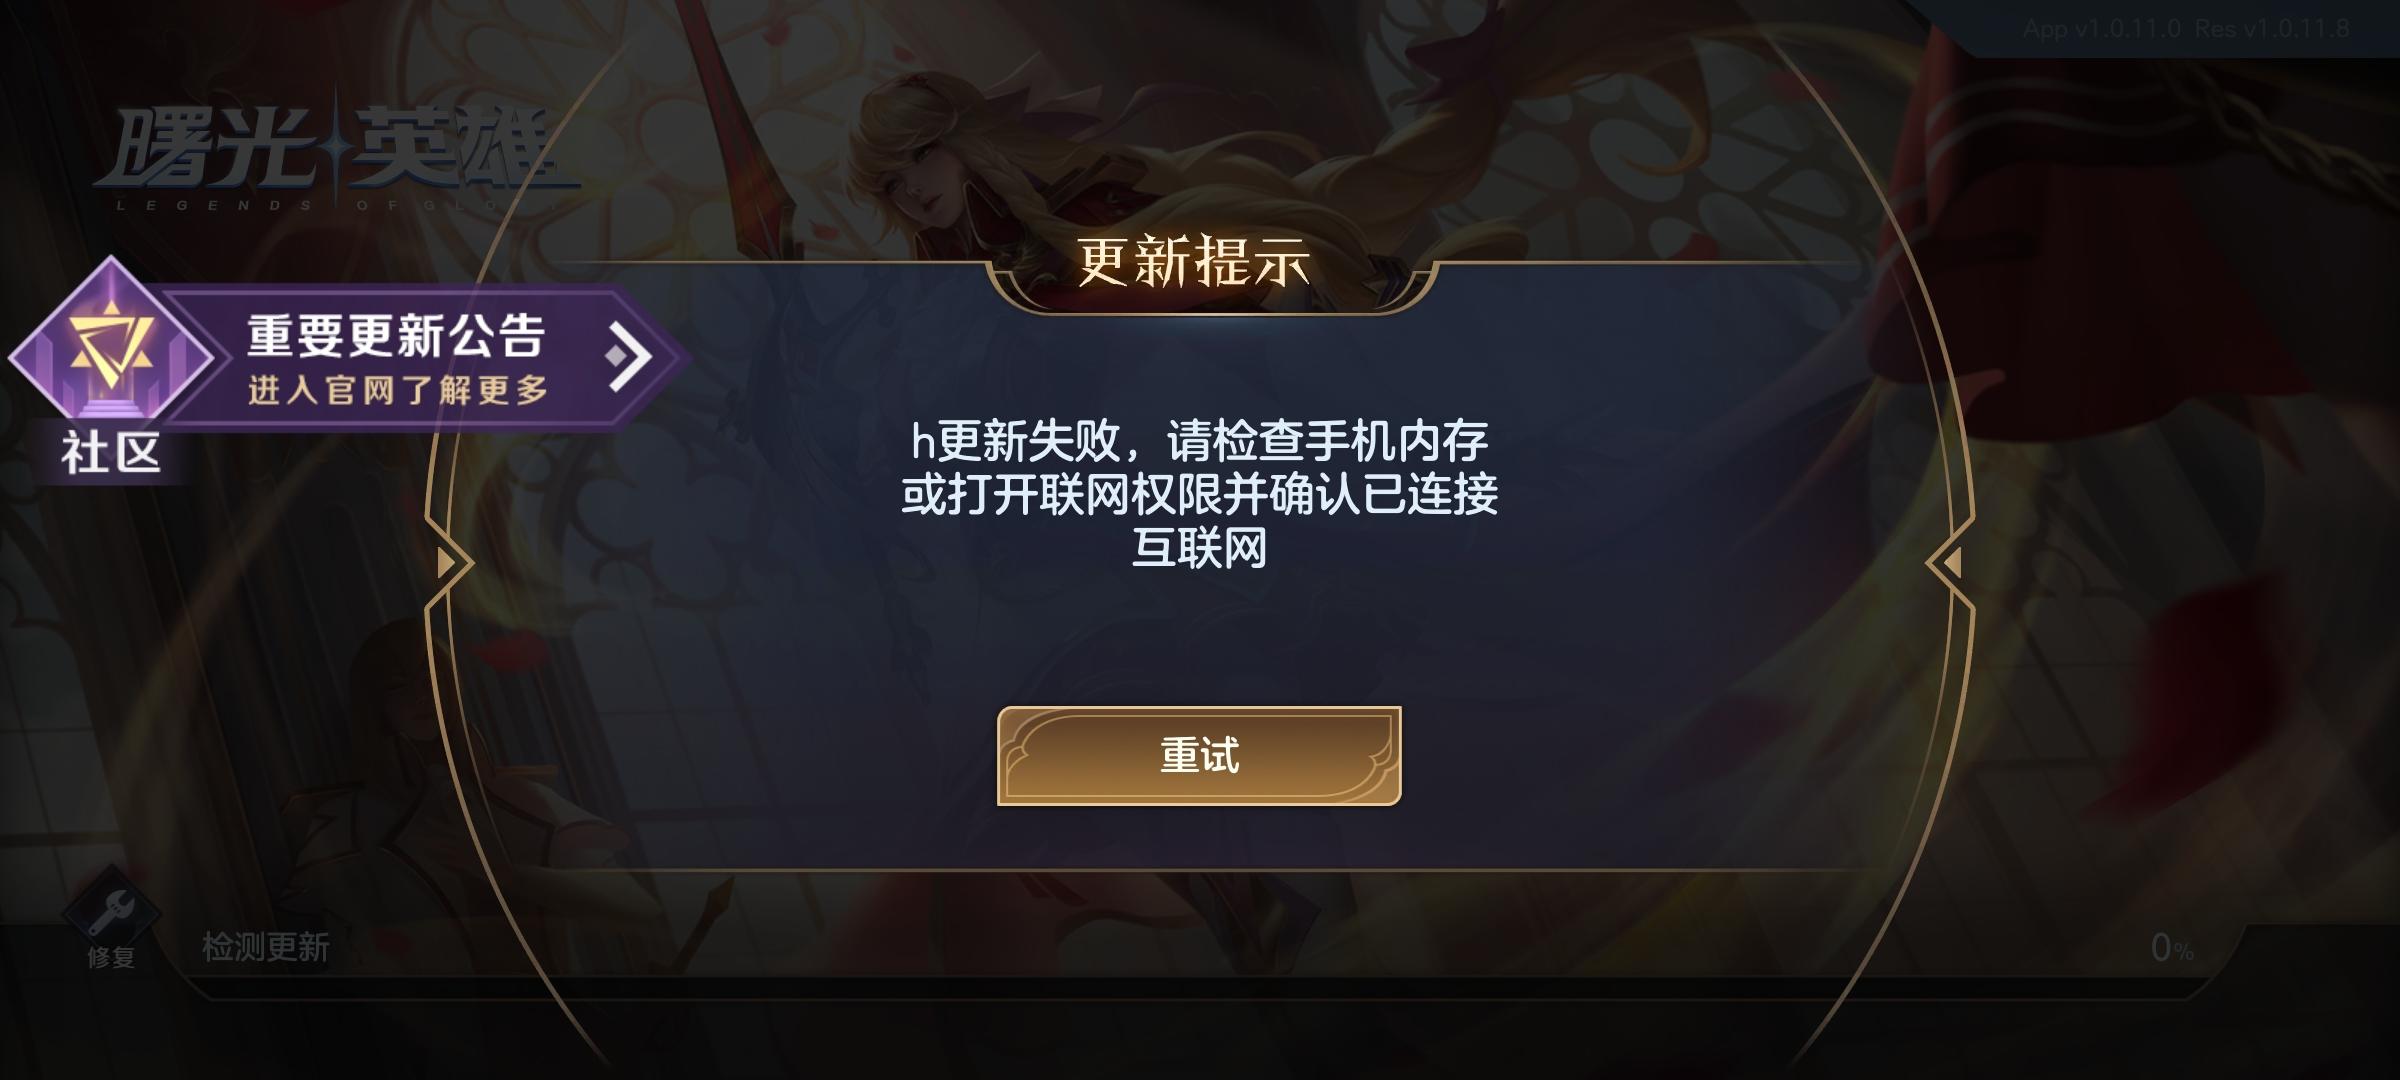2400x1080 pixels.
Task: Click the update failed error message text
Action: click(x=1199, y=494)
